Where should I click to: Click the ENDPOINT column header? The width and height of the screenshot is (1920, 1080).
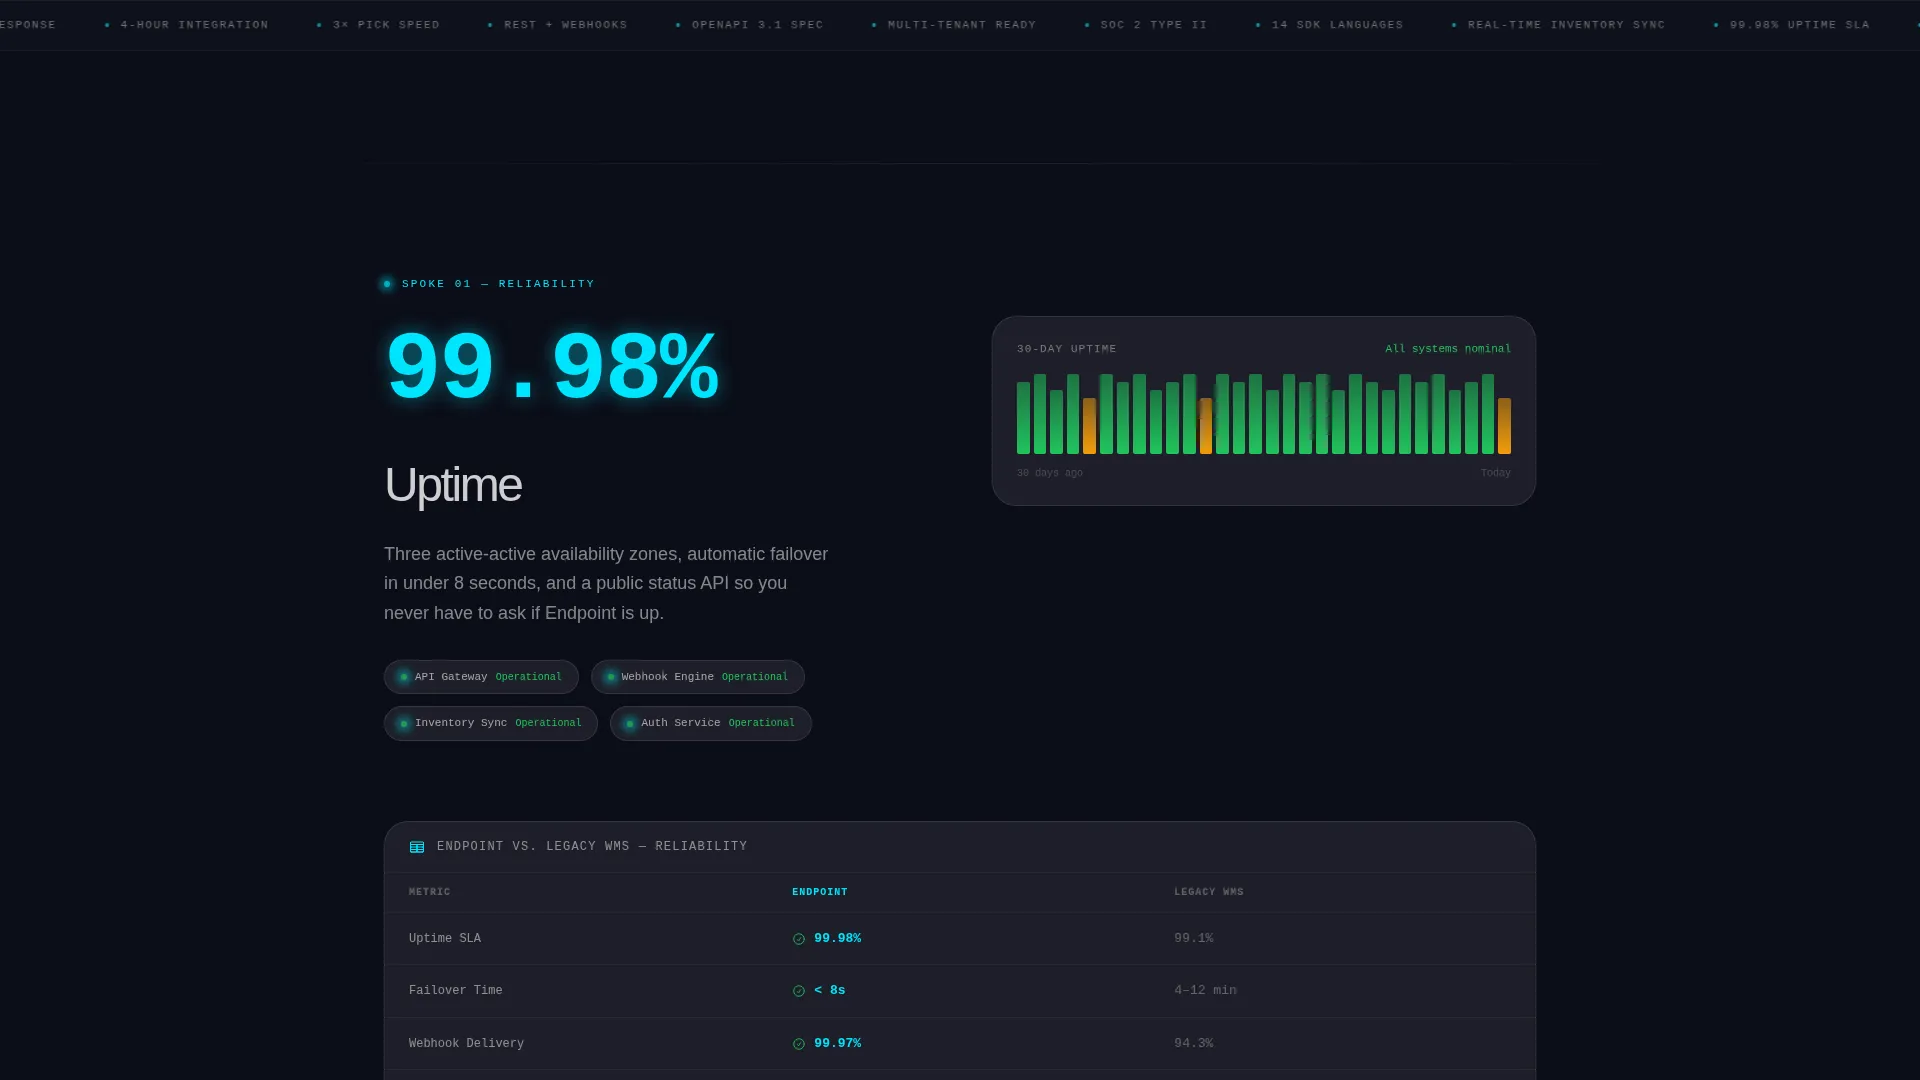[820, 892]
